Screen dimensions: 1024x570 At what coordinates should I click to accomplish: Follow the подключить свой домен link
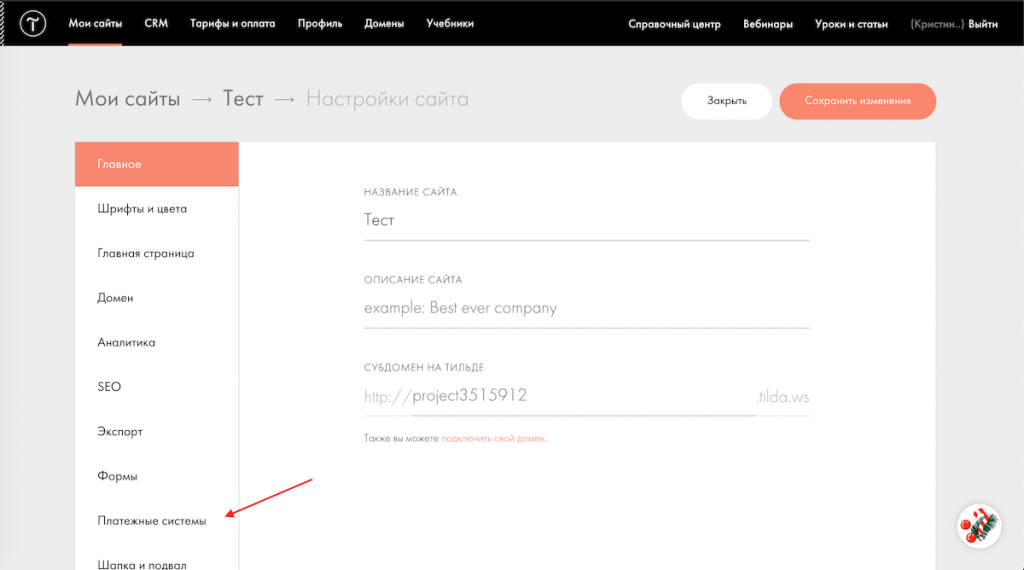click(x=493, y=438)
